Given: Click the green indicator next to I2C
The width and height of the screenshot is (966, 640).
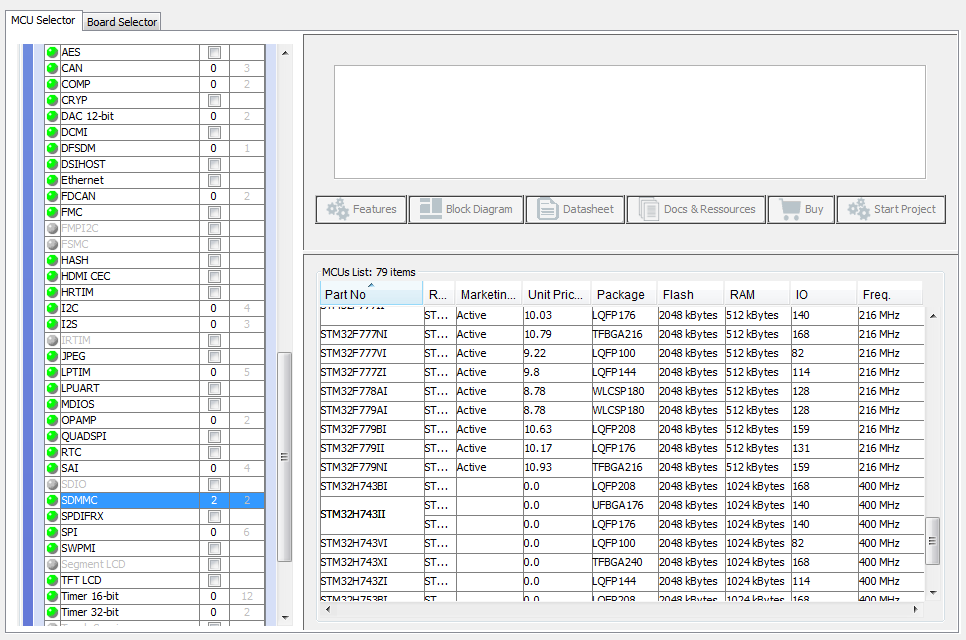Looking at the screenshot, I should [52, 309].
